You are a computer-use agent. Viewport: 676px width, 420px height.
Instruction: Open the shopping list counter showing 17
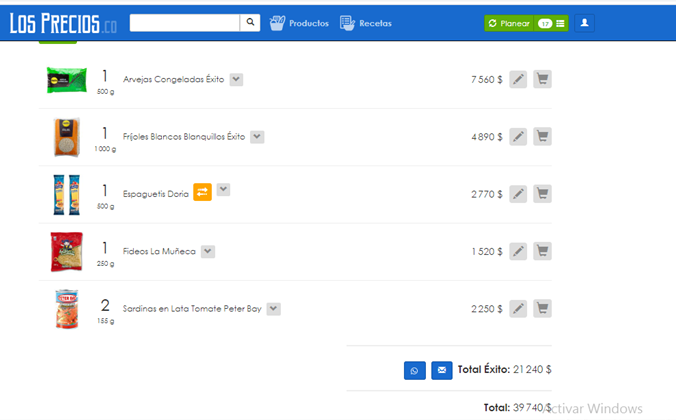pyautogui.click(x=551, y=23)
